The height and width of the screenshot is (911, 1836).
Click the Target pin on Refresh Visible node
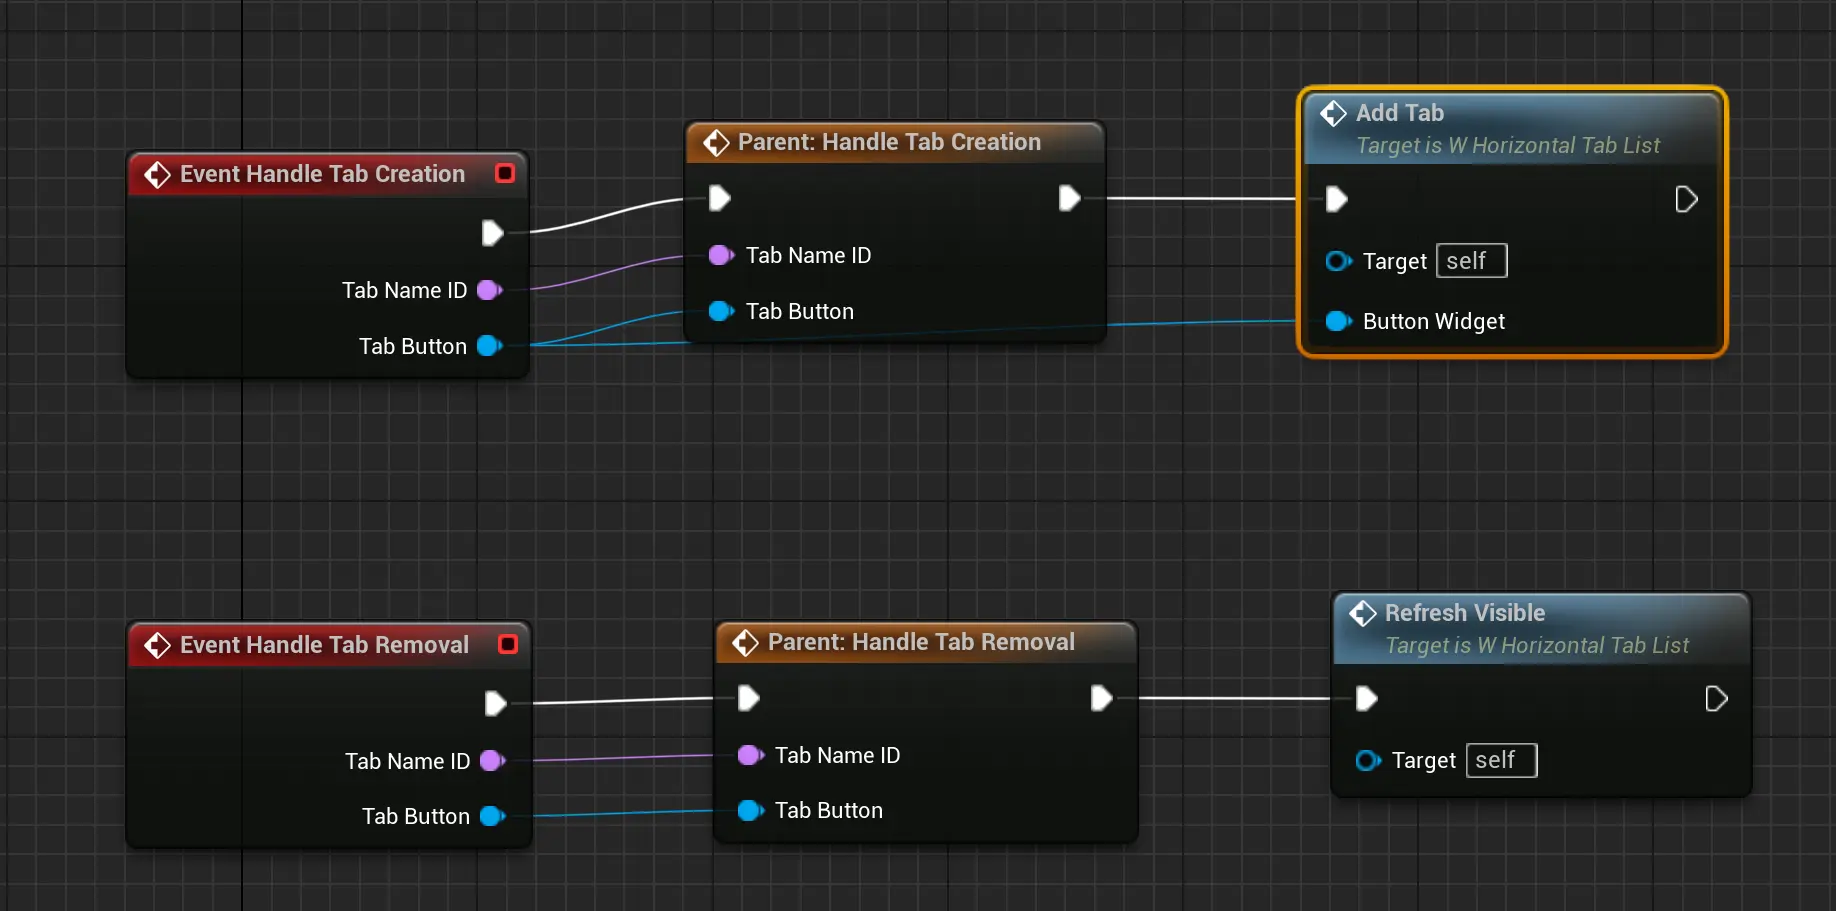coord(1366,761)
